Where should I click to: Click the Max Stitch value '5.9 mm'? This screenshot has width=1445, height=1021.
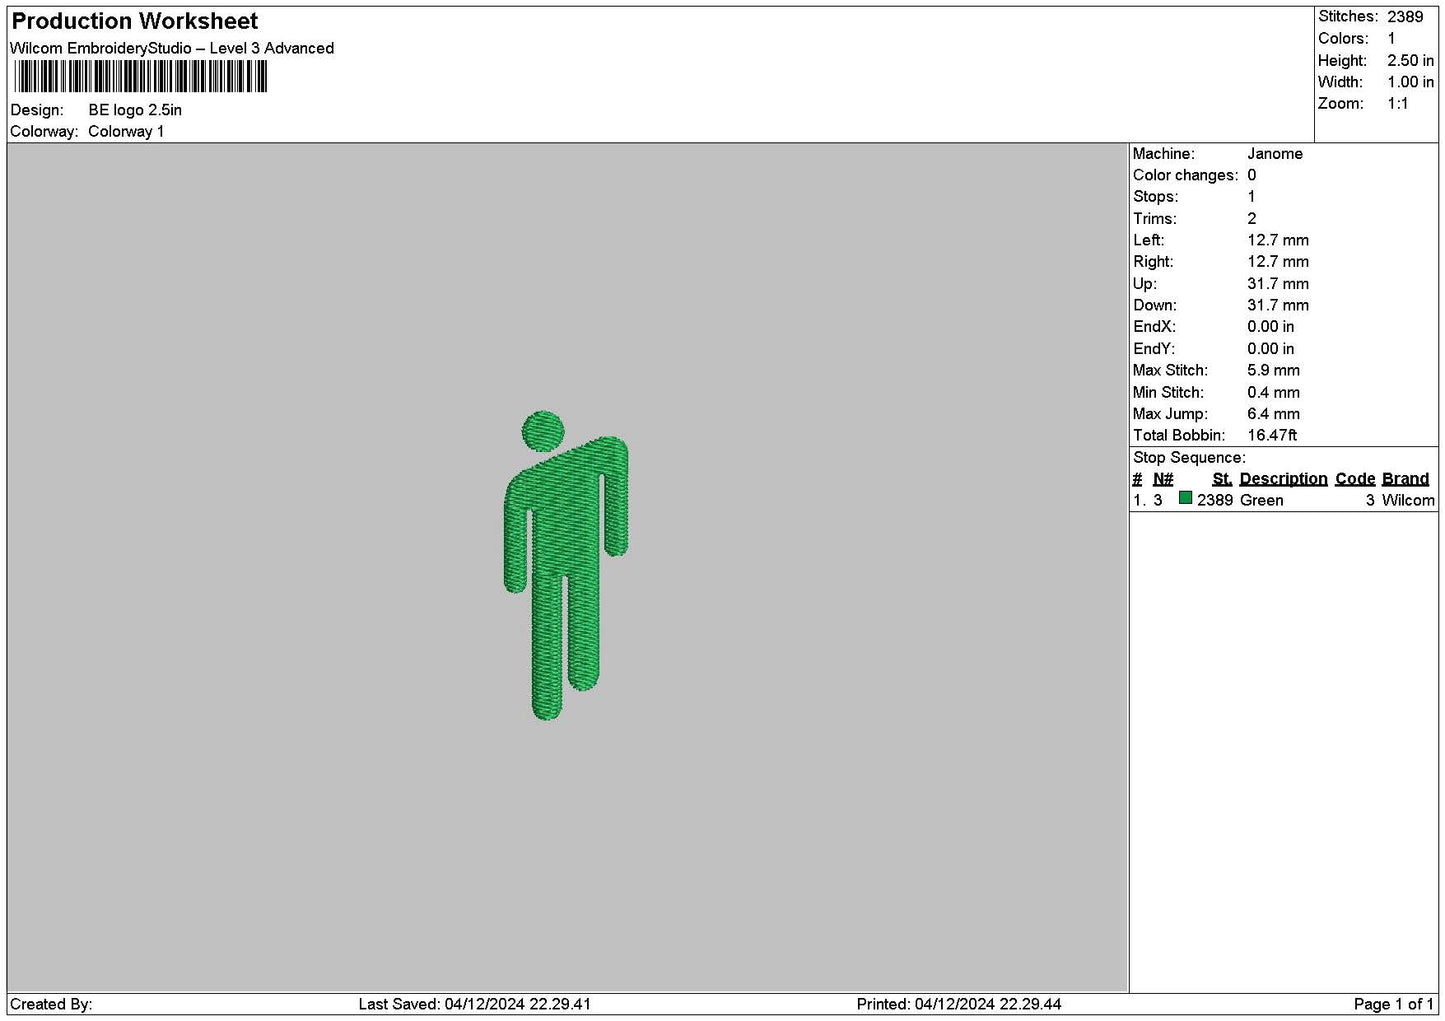click(x=1273, y=370)
